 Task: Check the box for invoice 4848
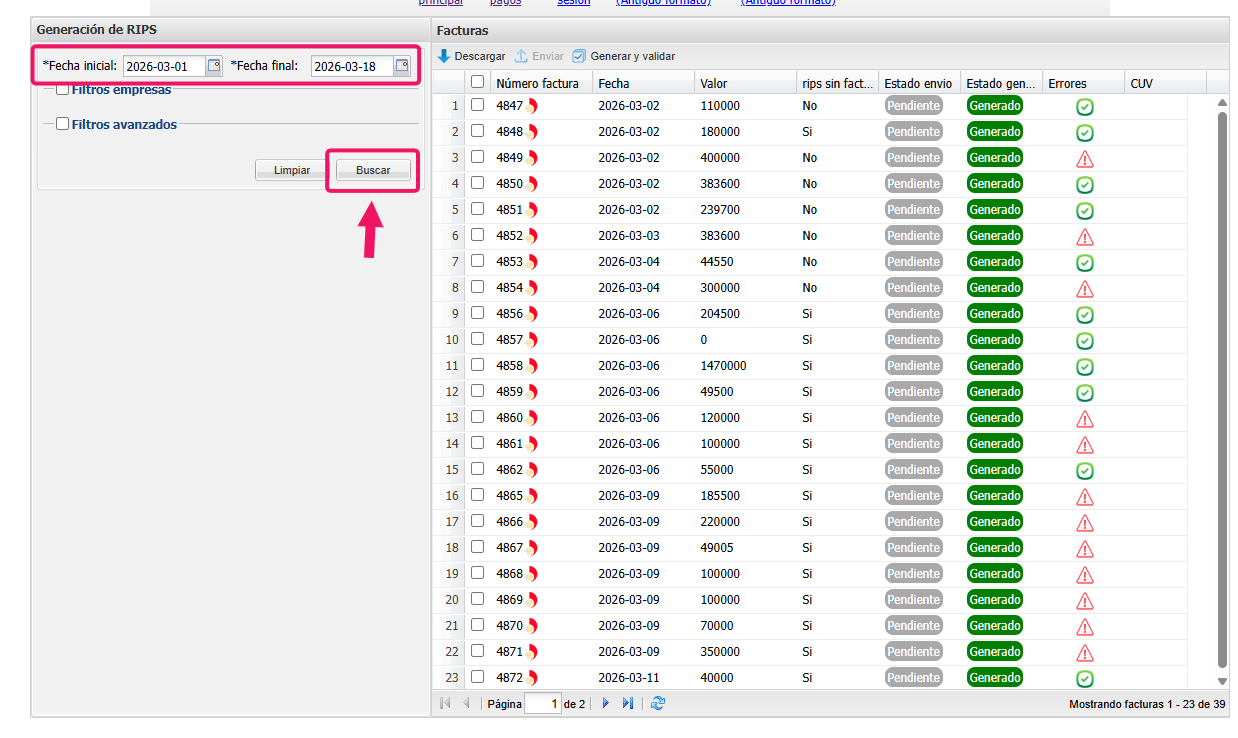pos(478,132)
